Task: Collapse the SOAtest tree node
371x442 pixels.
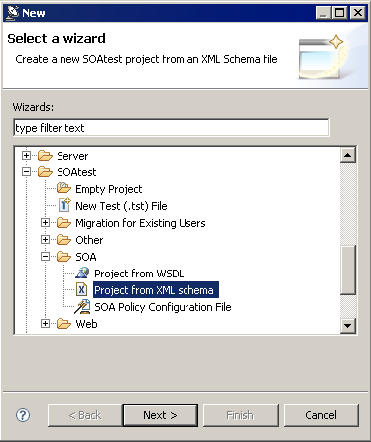Action: tap(26, 172)
